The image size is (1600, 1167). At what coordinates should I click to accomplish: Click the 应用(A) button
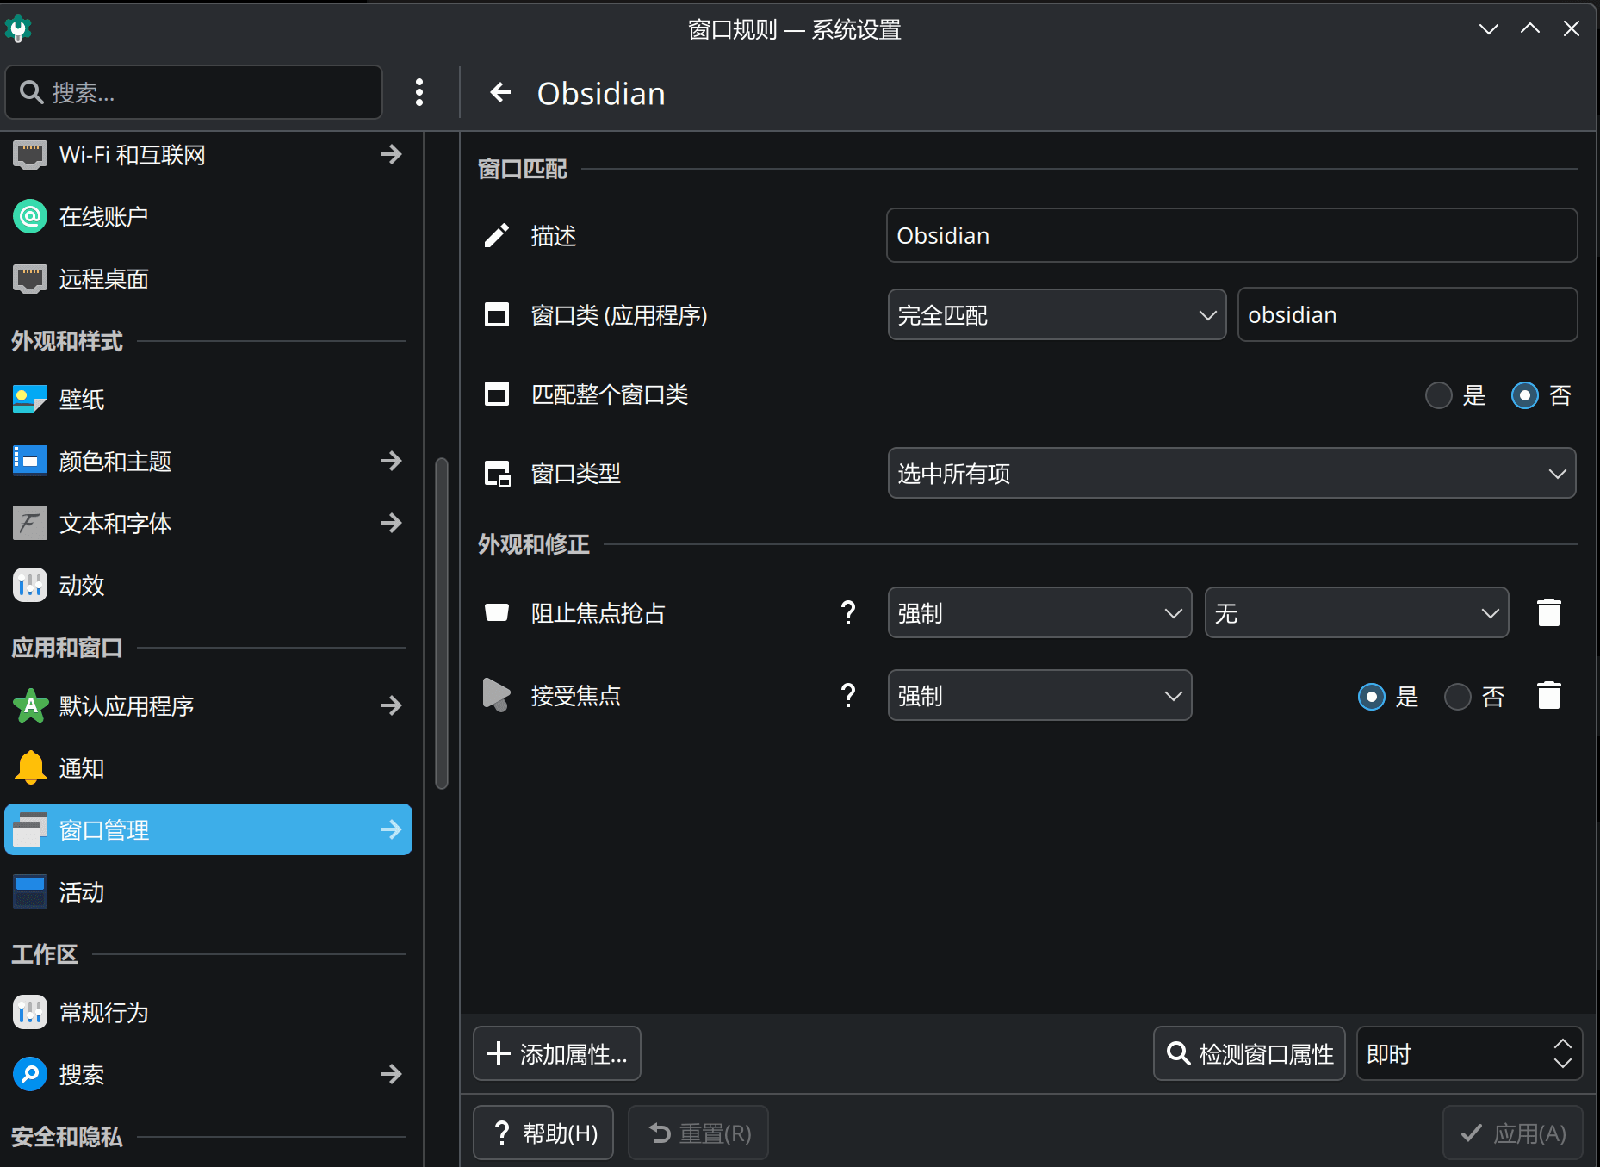click(1512, 1133)
